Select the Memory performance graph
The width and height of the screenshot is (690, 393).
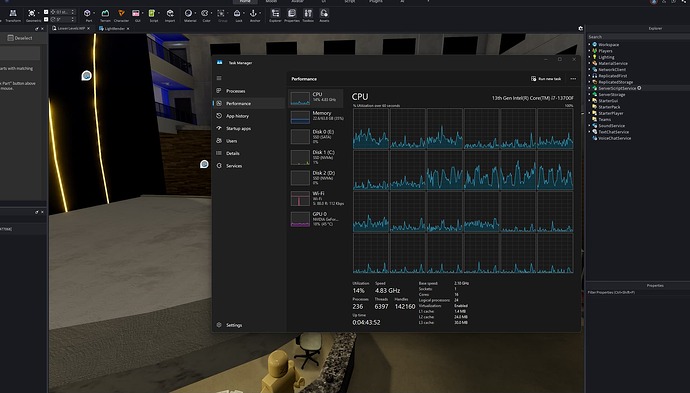tap(316, 116)
